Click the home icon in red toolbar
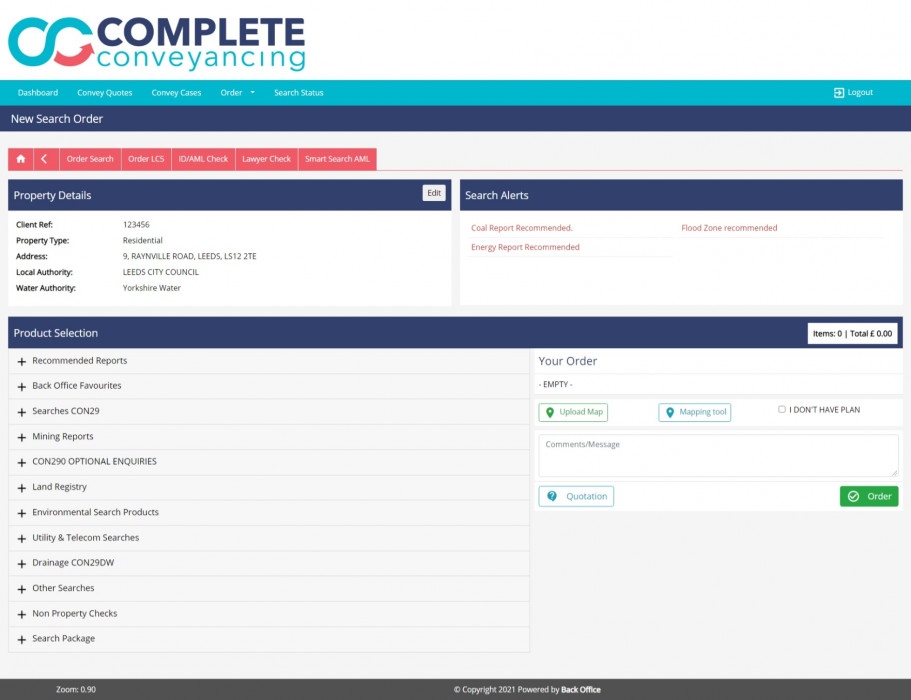 coord(21,159)
